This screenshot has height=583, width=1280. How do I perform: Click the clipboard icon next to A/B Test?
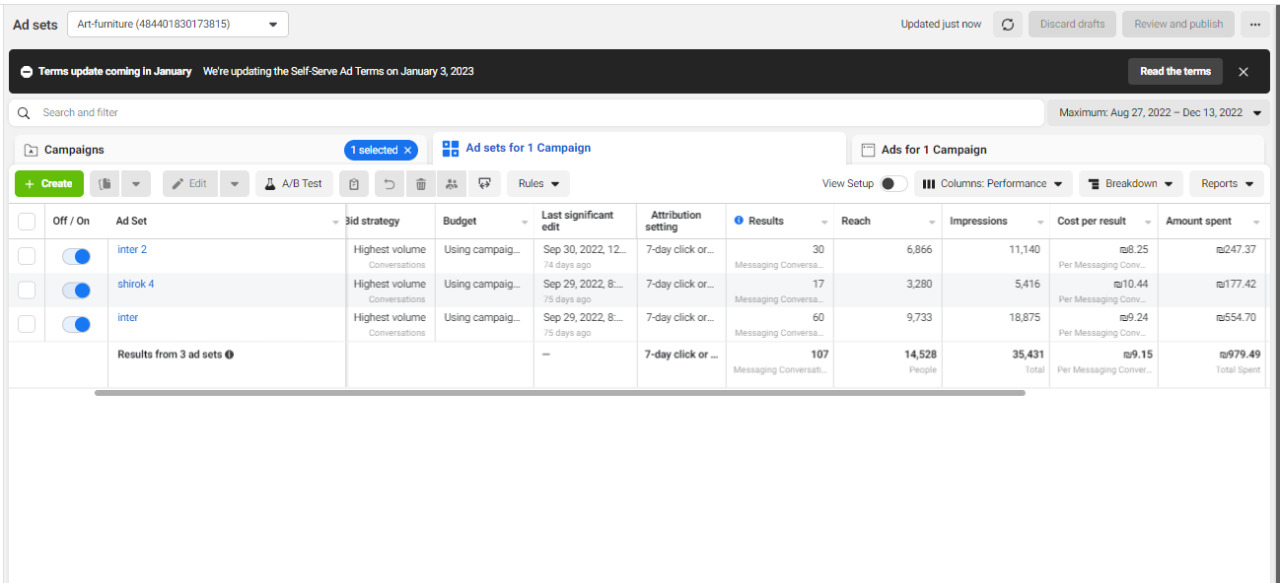(353, 184)
